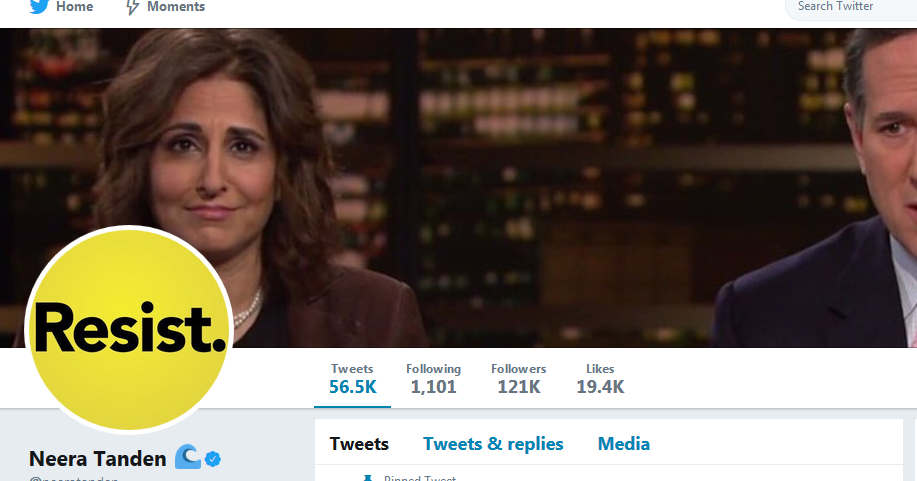Switch to the Media tab
The image size is (917, 481).
point(623,444)
